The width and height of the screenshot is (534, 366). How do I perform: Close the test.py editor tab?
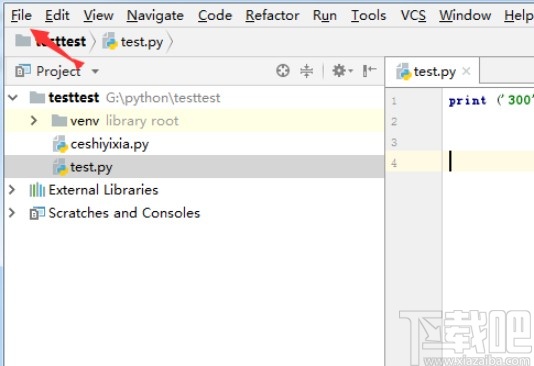pyautogui.click(x=466, y=71)
